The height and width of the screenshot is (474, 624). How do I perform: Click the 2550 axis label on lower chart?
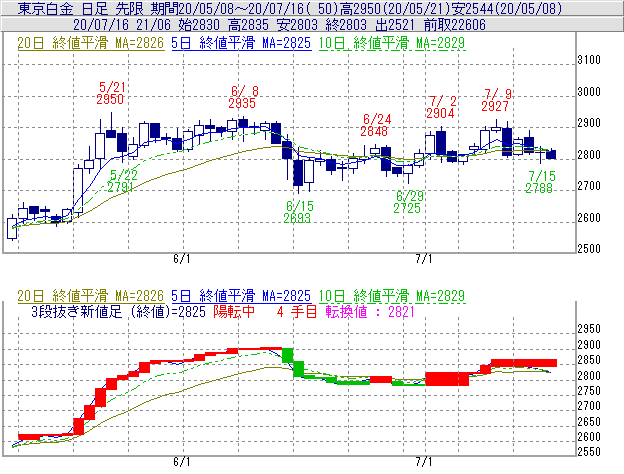[x=589, y=452]
